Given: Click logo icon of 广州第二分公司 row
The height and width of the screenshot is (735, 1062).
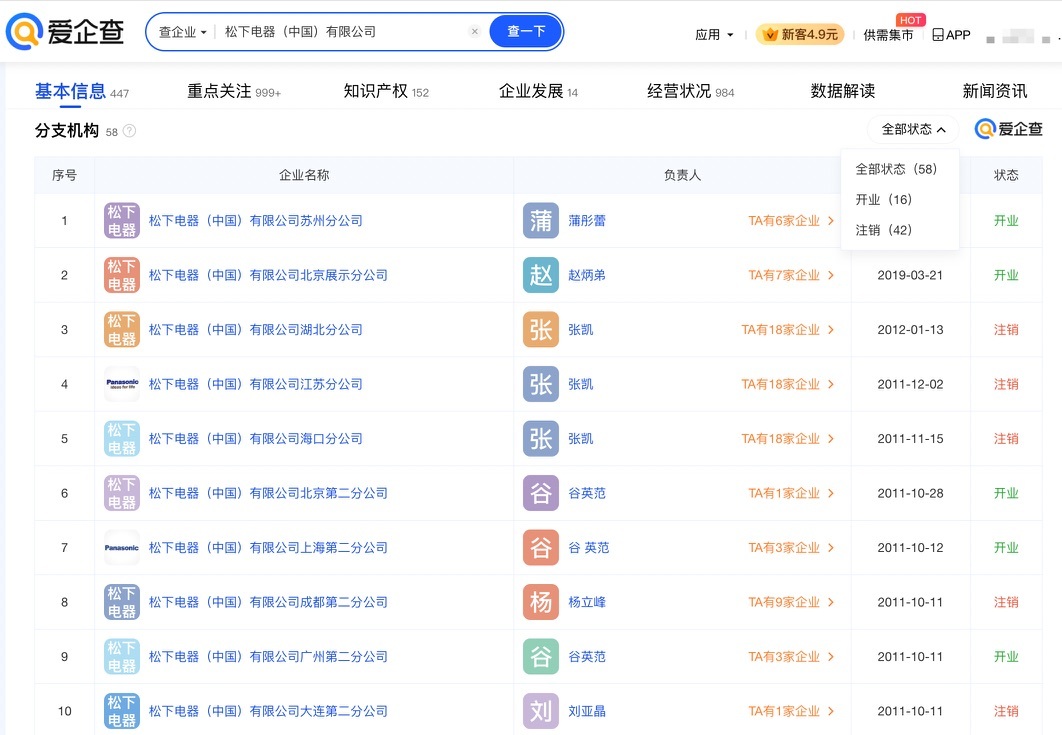Looking at the screenshot, I should pos(122,656).
